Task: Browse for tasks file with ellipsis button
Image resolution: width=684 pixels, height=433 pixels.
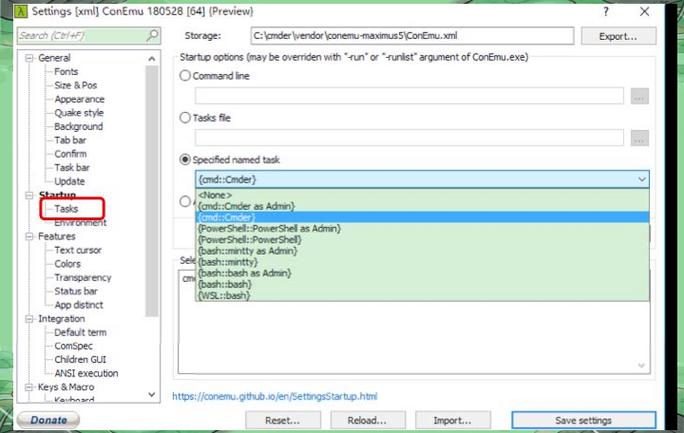Action: tap(640, 138)
